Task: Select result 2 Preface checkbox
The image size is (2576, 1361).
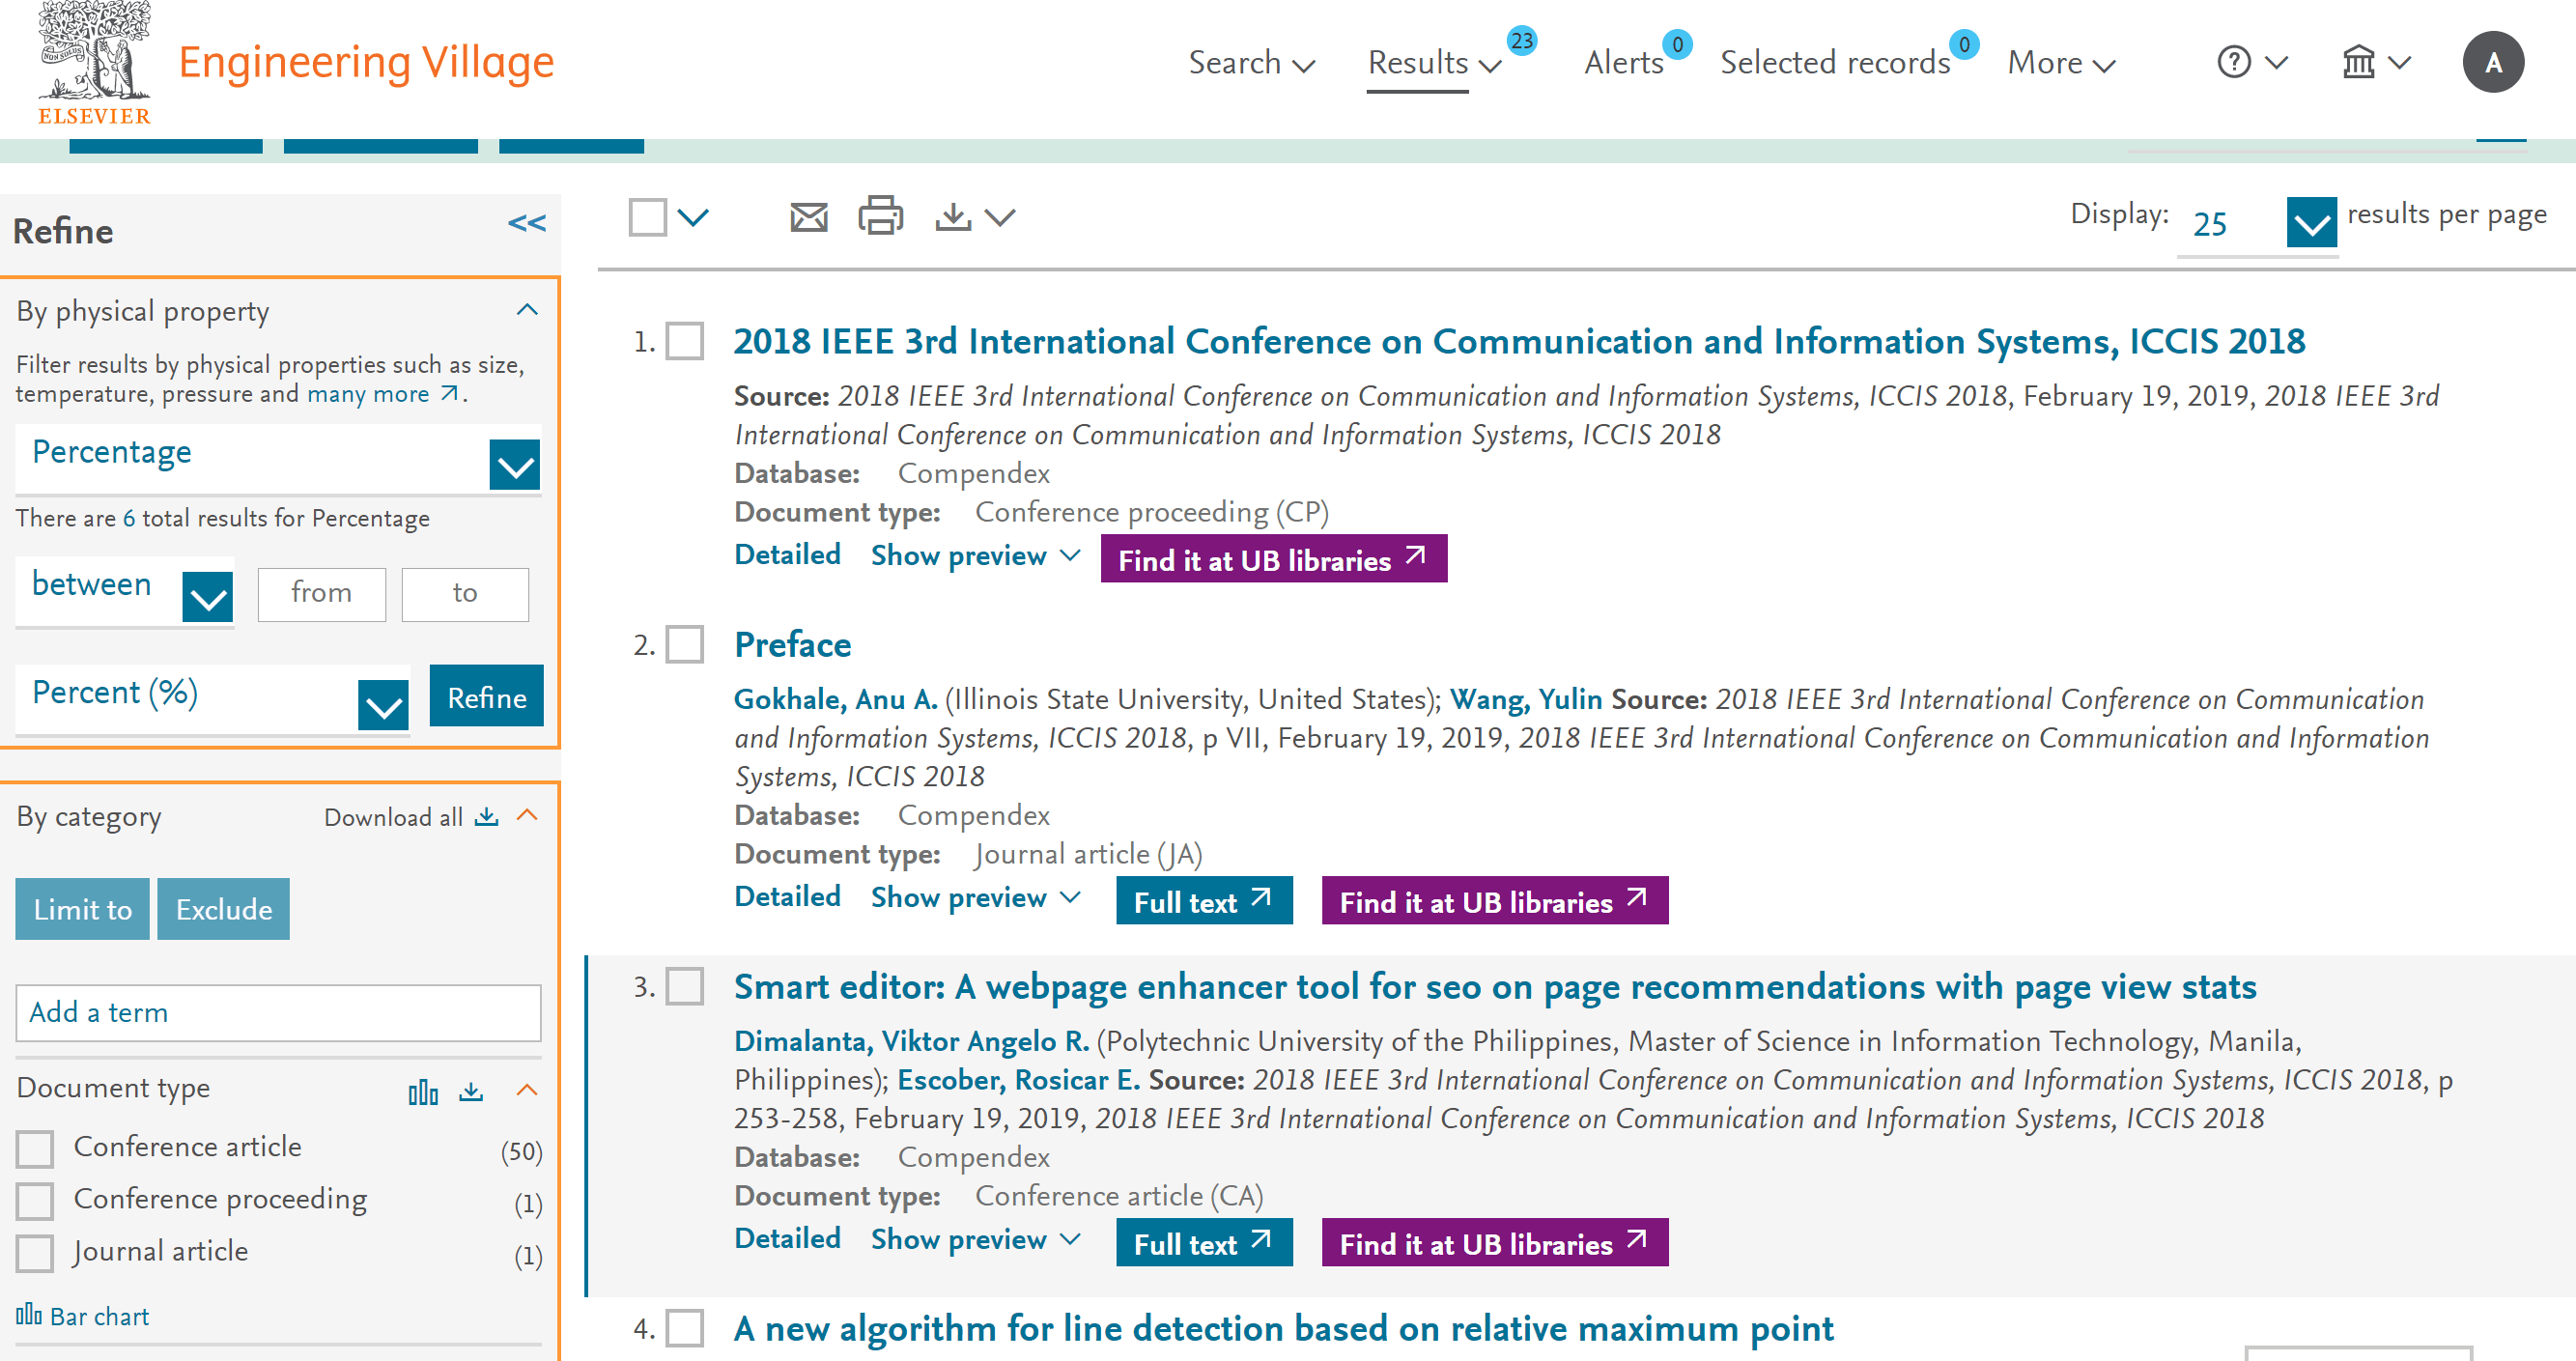Action: [x=685, y=644]
